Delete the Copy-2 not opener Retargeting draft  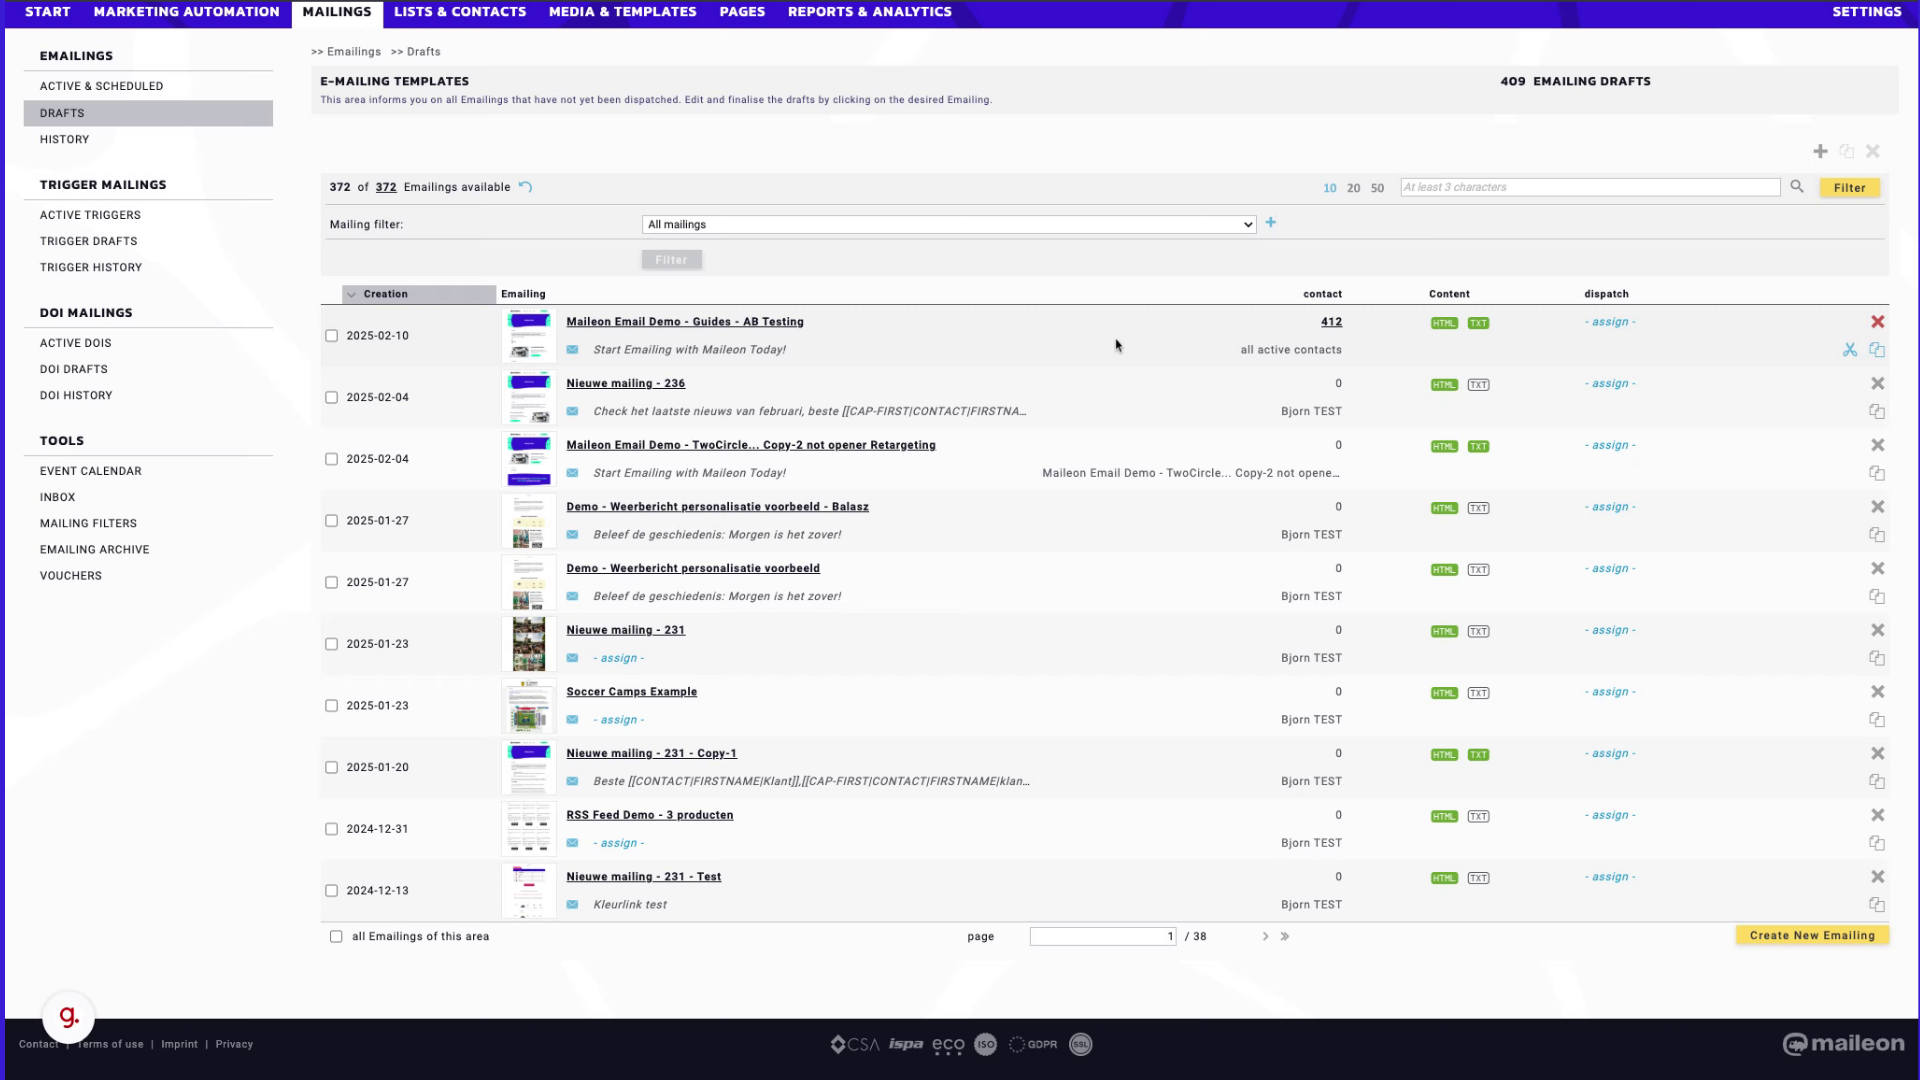(1878, 445)
